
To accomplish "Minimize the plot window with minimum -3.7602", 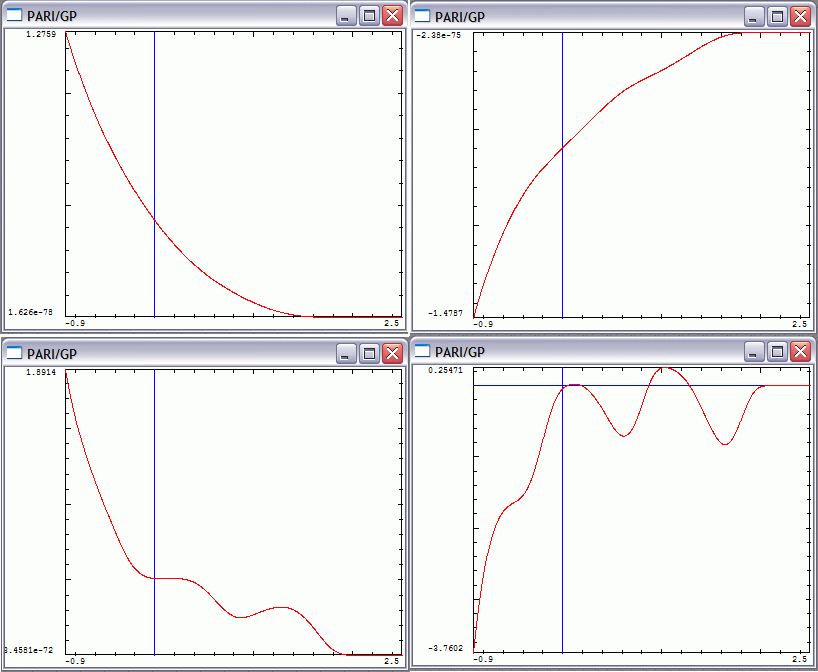I will [753, 352].
